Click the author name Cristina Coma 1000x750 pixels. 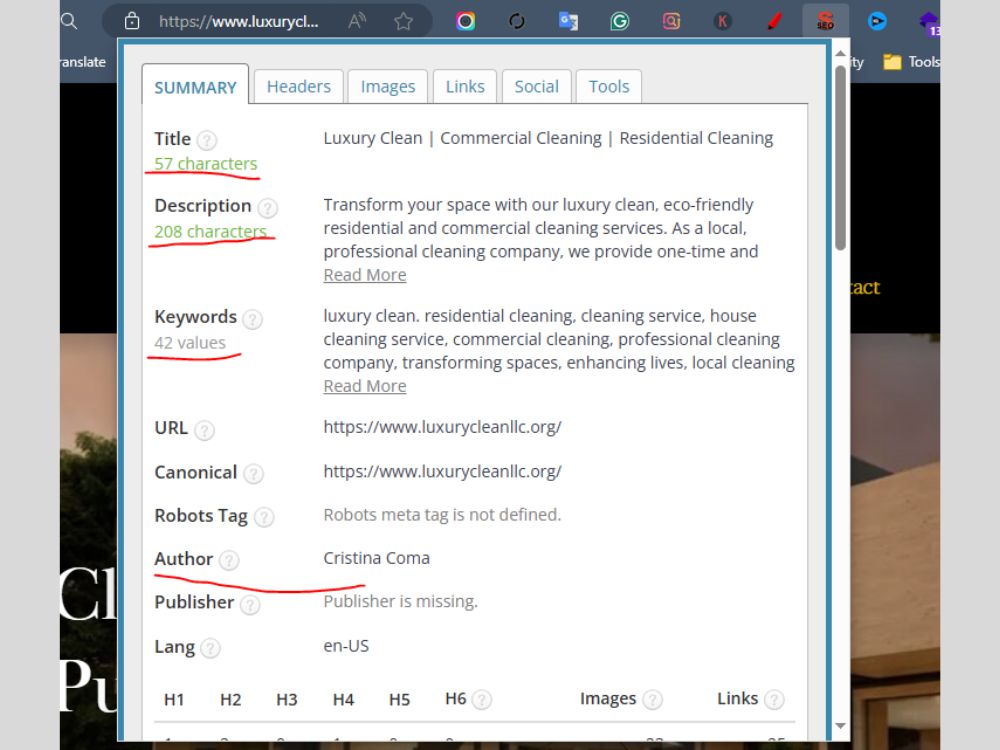click(376, 558)
